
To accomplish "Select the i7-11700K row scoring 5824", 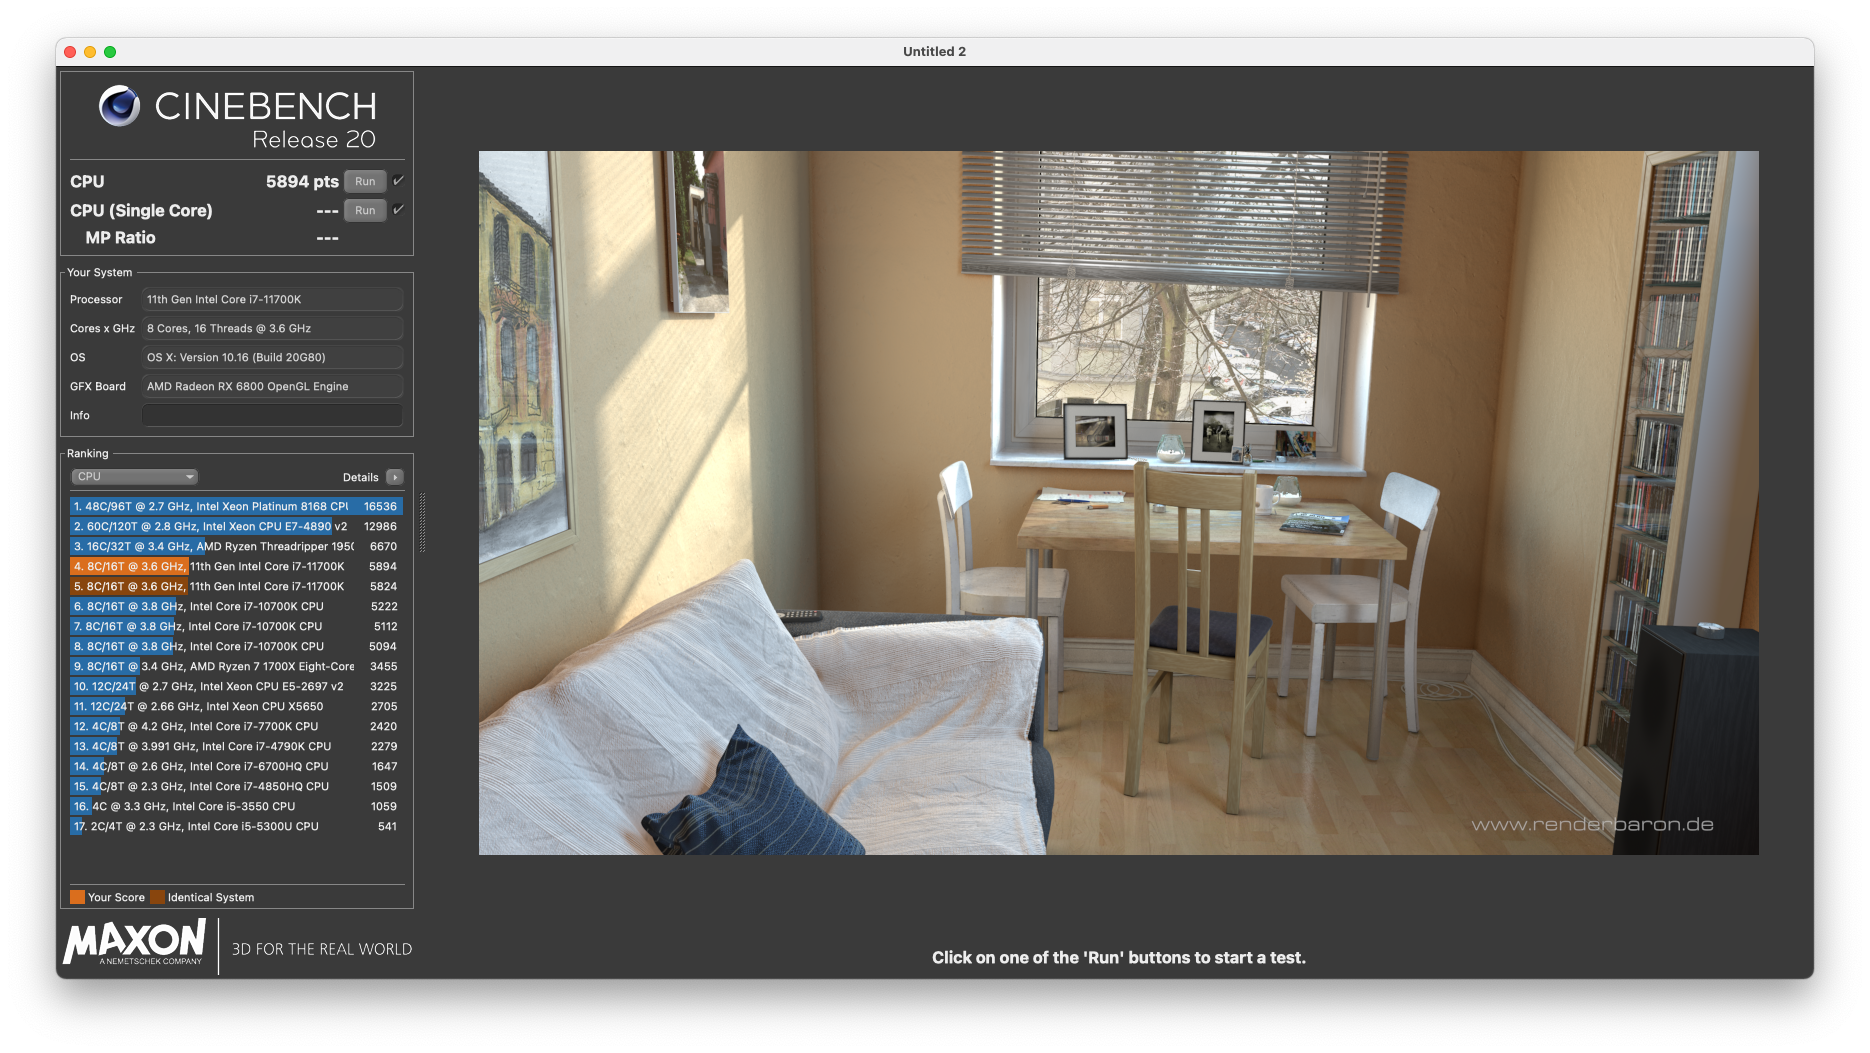I will click(236, 586).
